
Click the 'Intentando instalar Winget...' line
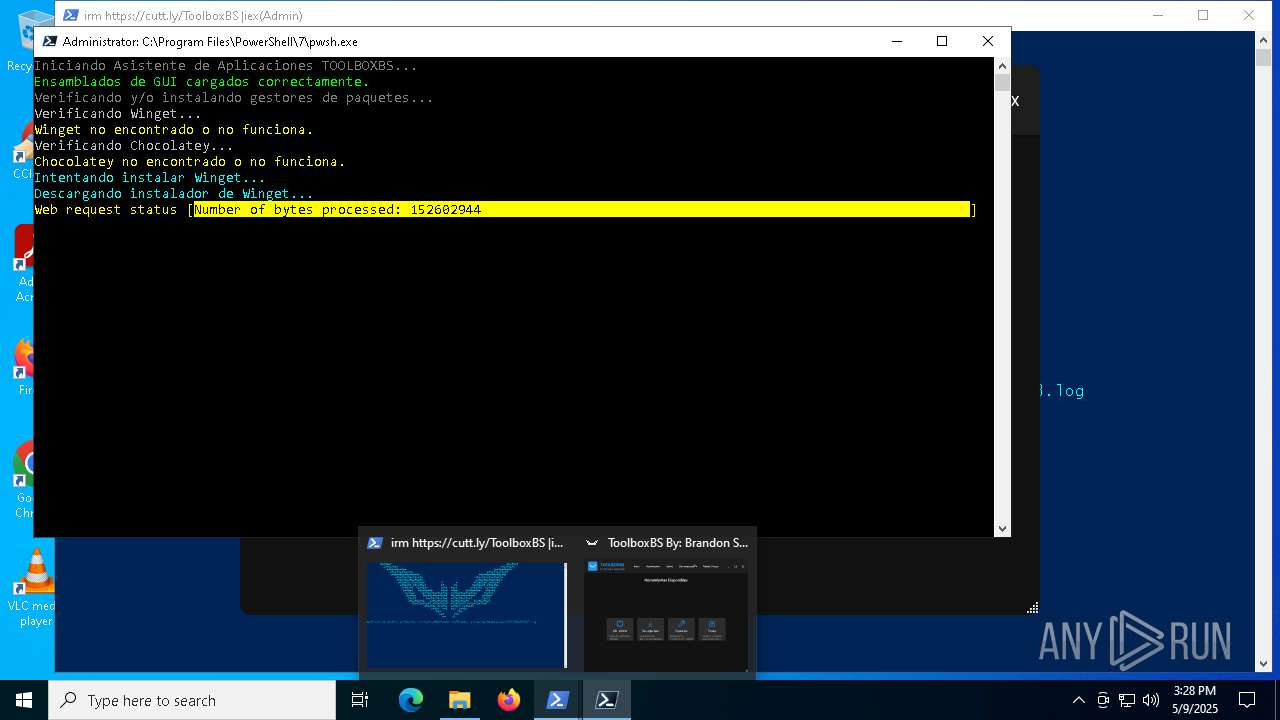tap(150, 177)
